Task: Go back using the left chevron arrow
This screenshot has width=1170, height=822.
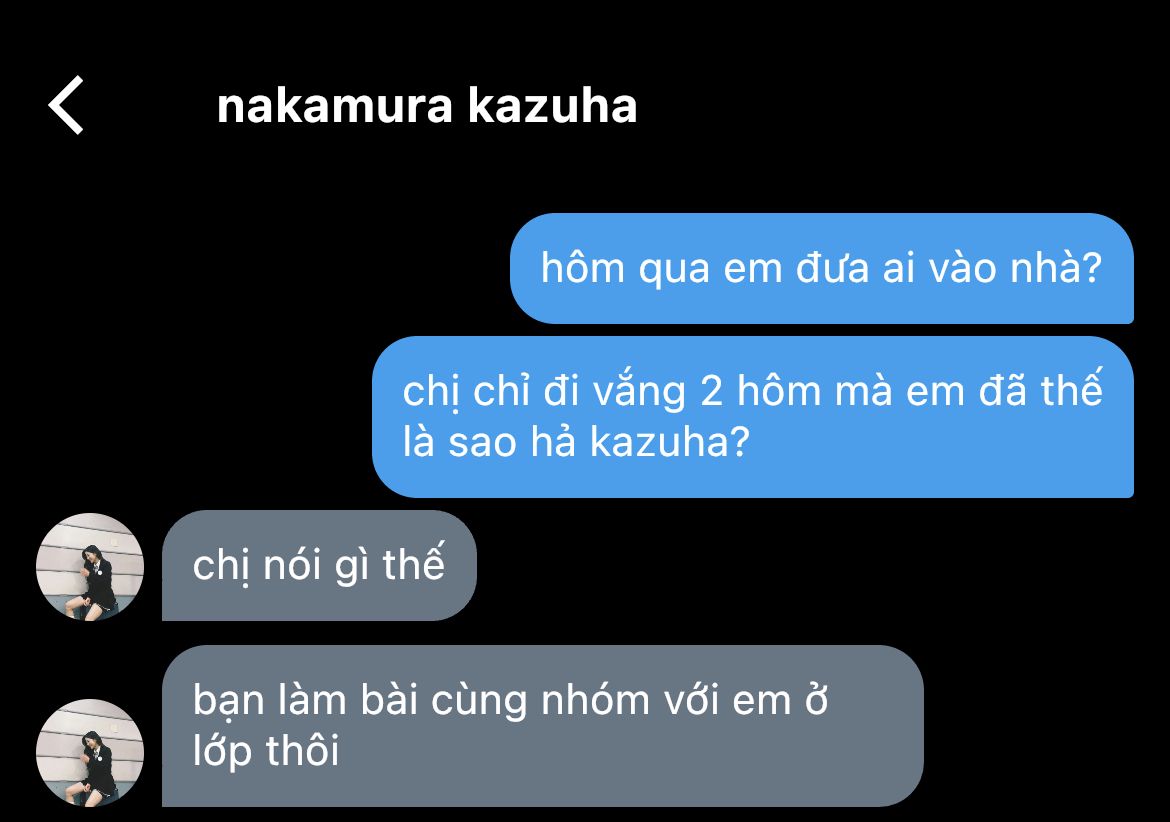Action: click(66, 105)
